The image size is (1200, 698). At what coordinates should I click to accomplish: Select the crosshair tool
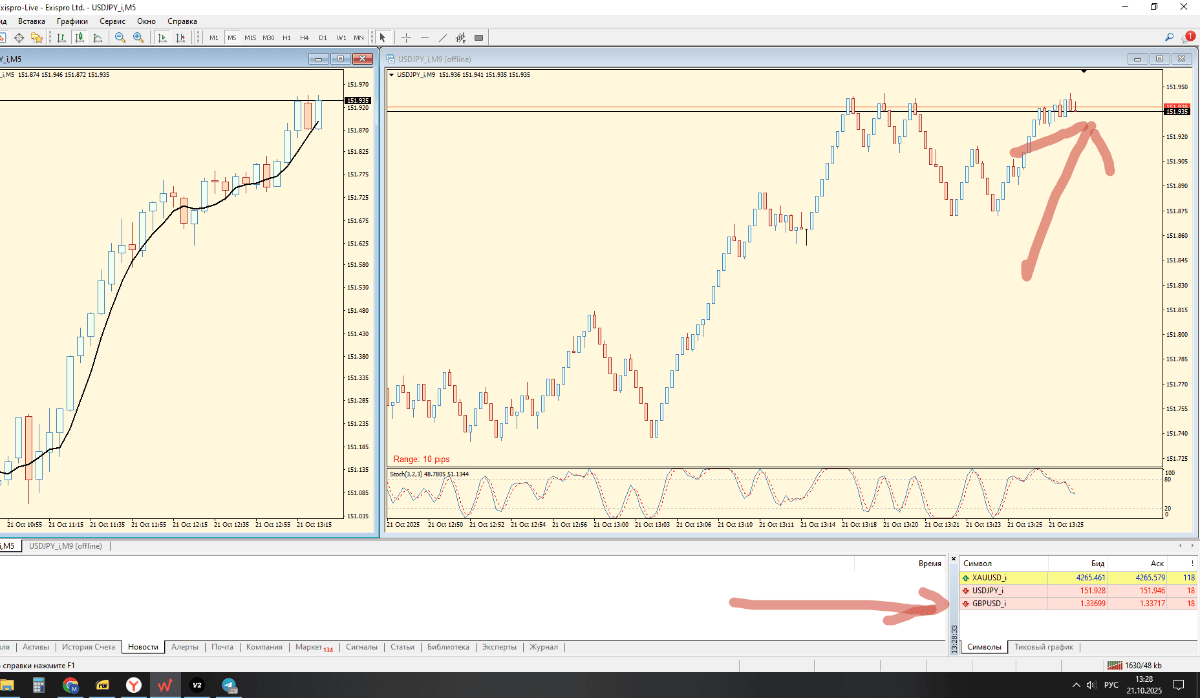pyautogui.click(x=407, y=37)
